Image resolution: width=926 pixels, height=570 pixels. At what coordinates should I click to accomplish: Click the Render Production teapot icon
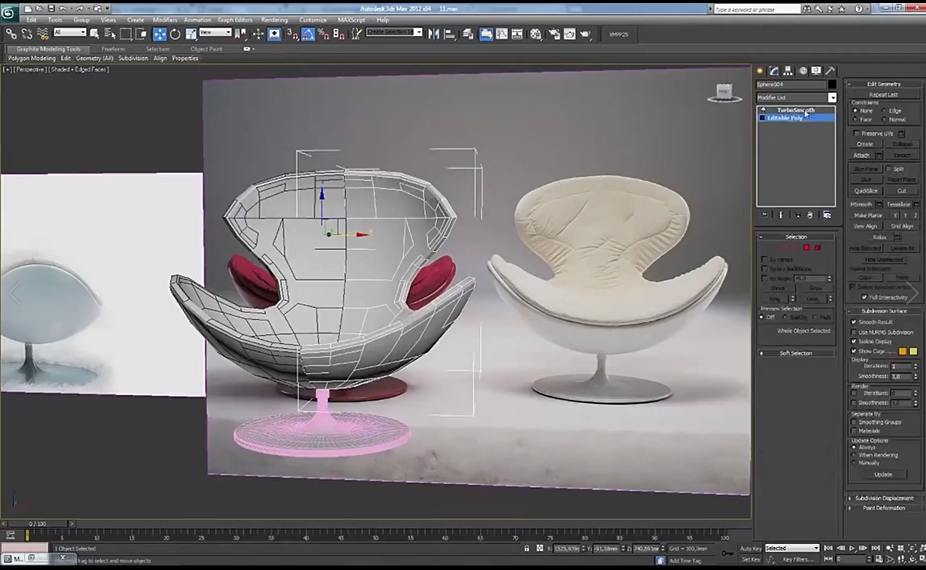585,34
